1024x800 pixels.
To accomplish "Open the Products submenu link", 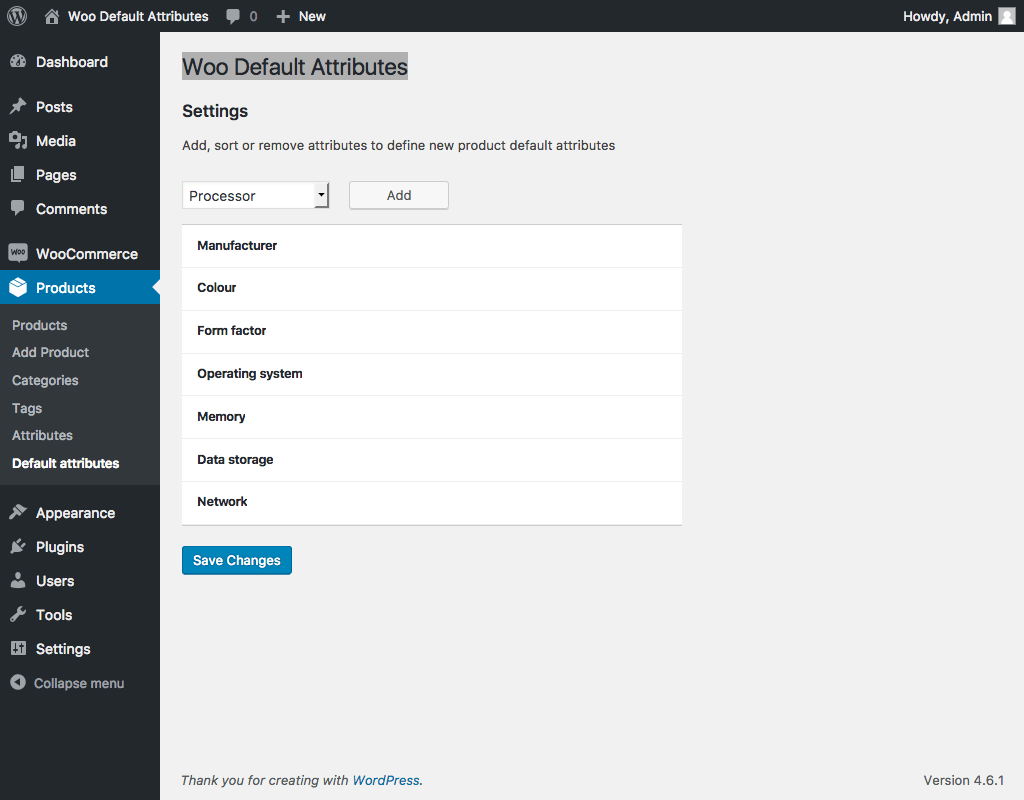I will (39, 325).
